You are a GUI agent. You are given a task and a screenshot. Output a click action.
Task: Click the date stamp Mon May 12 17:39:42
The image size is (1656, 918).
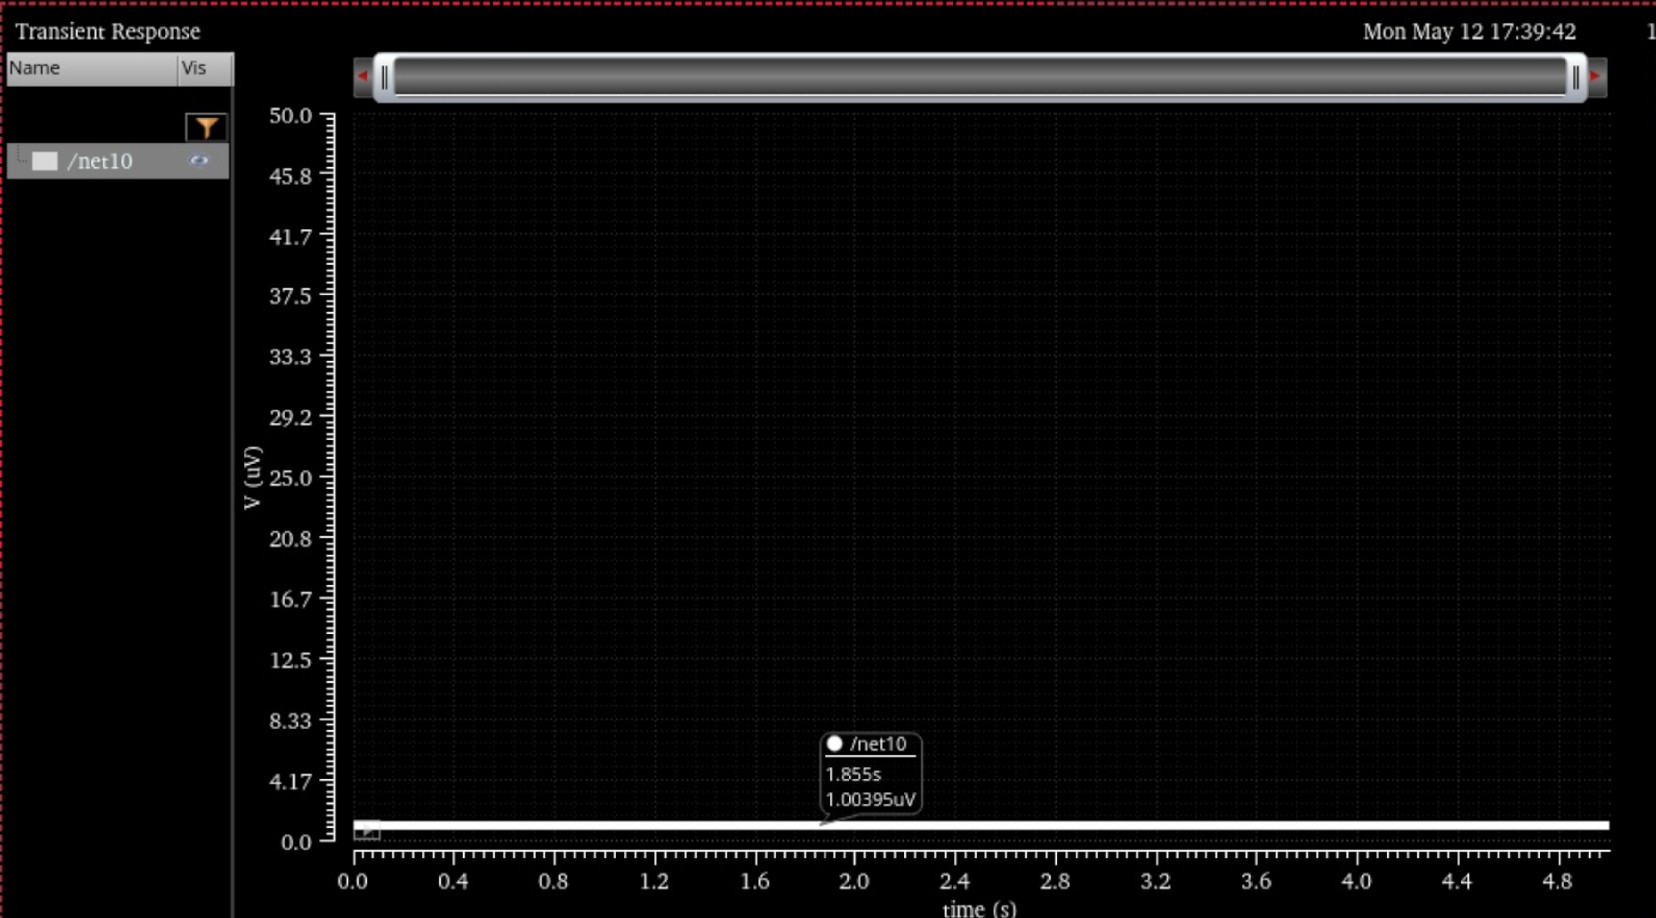click(1469, 31)
